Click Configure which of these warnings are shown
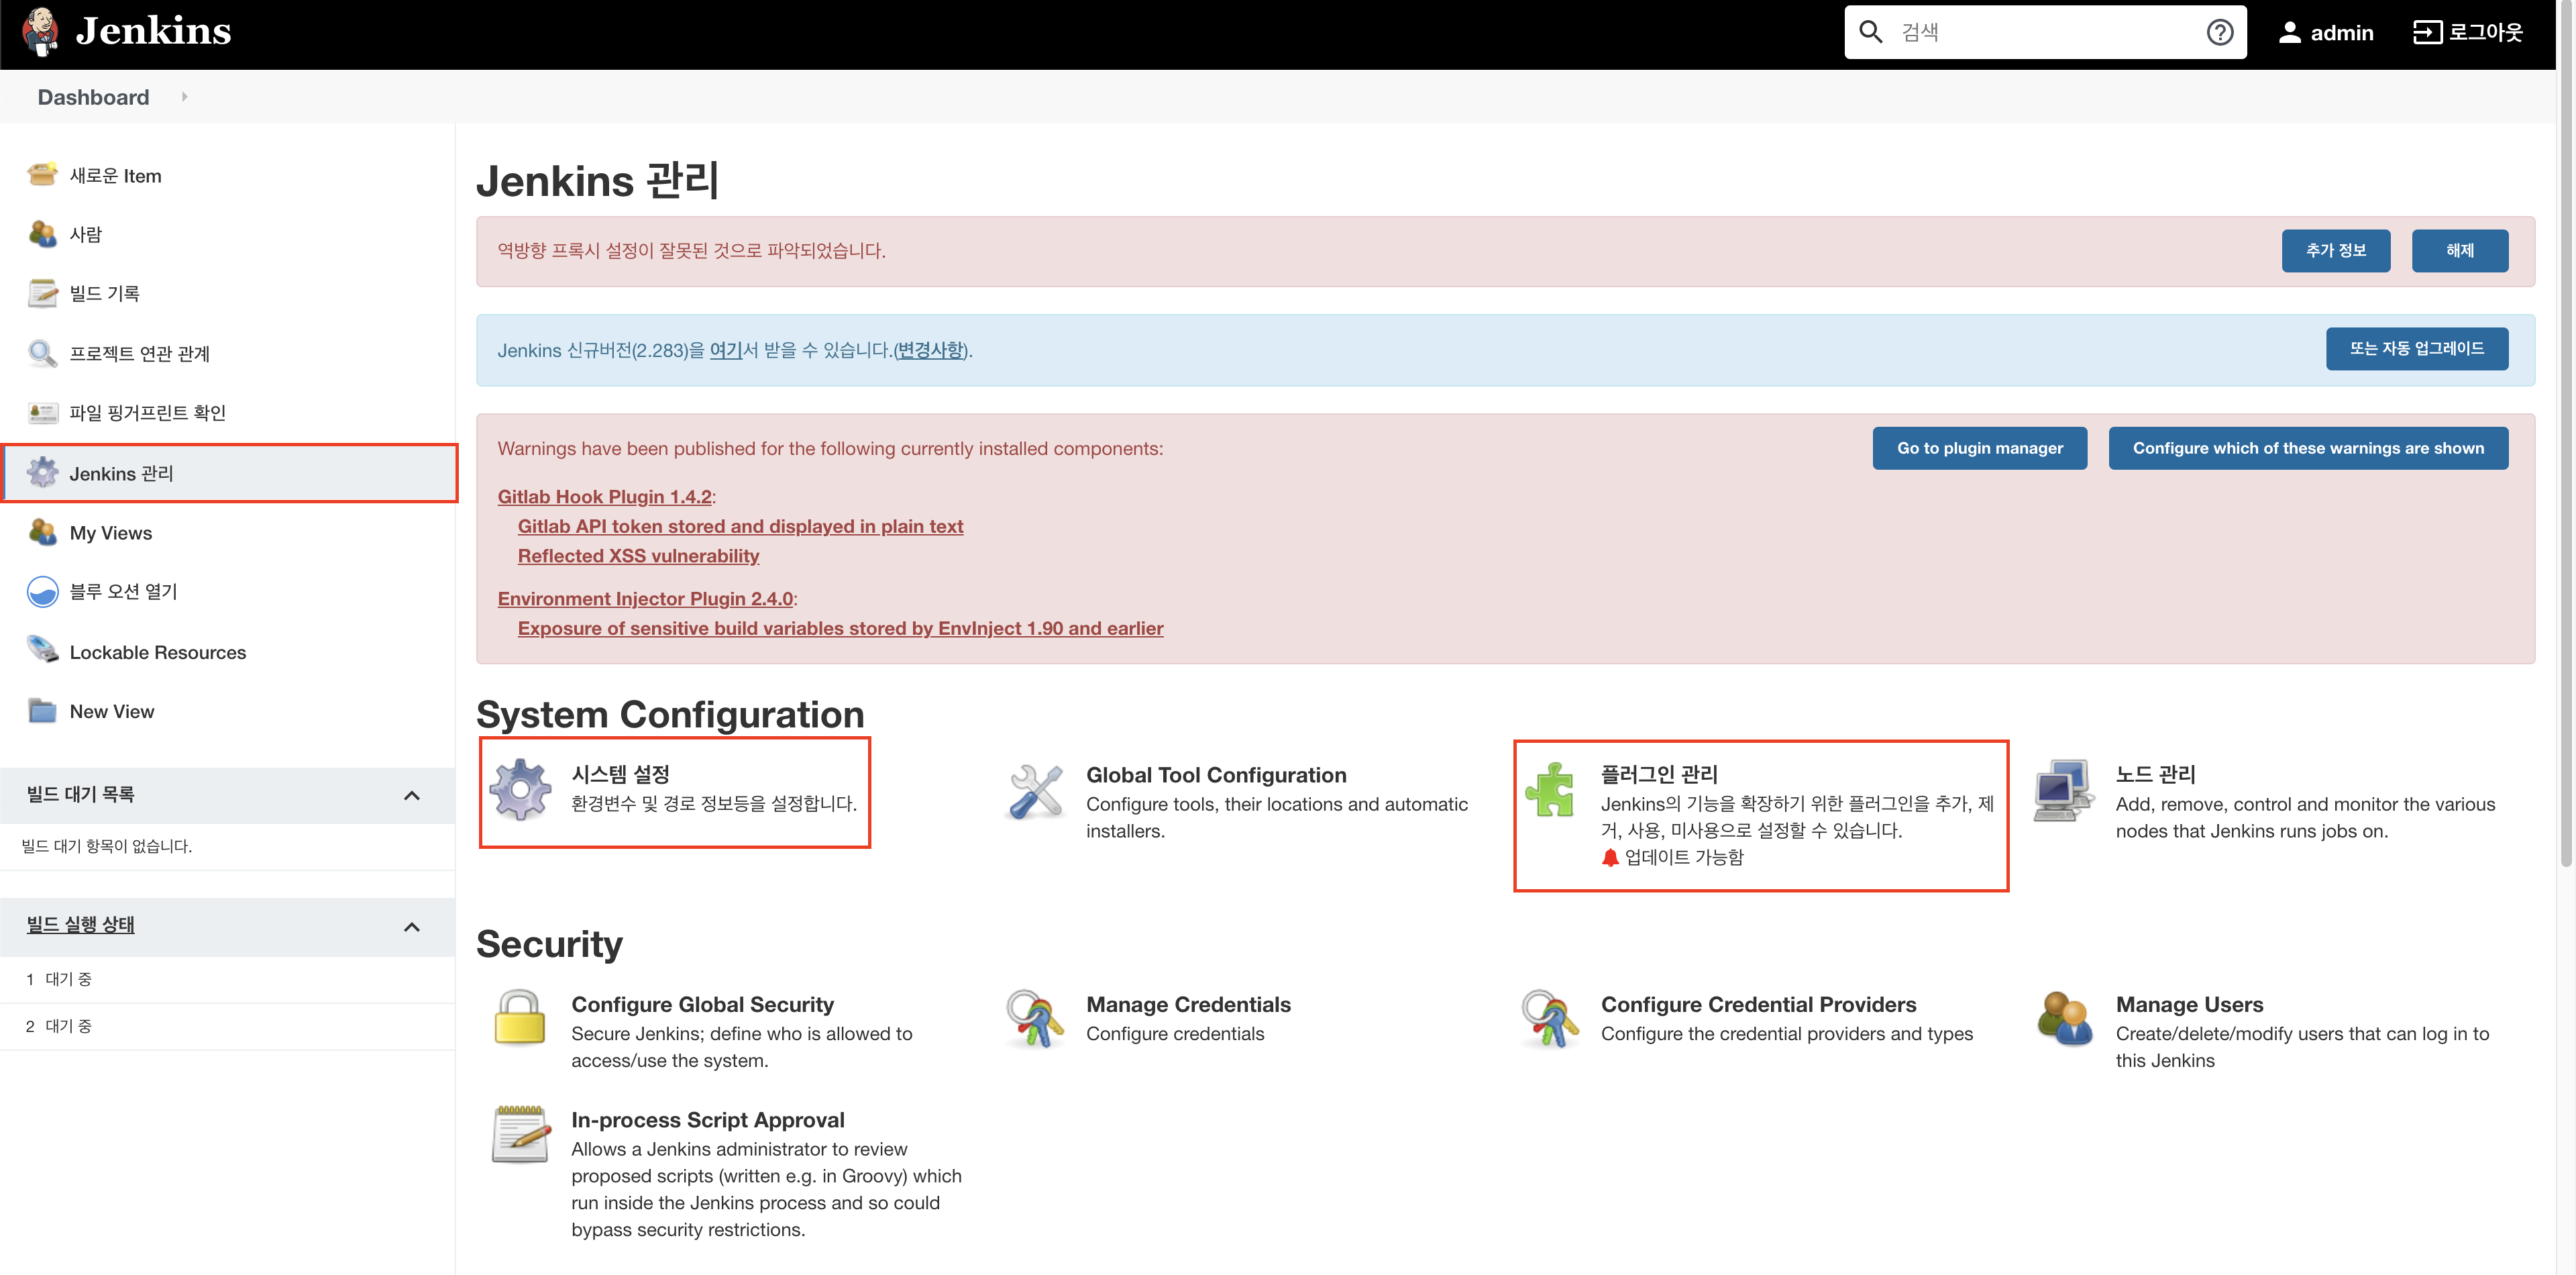This screenshot has width=2576, height=1275. tap(2307, 448)
